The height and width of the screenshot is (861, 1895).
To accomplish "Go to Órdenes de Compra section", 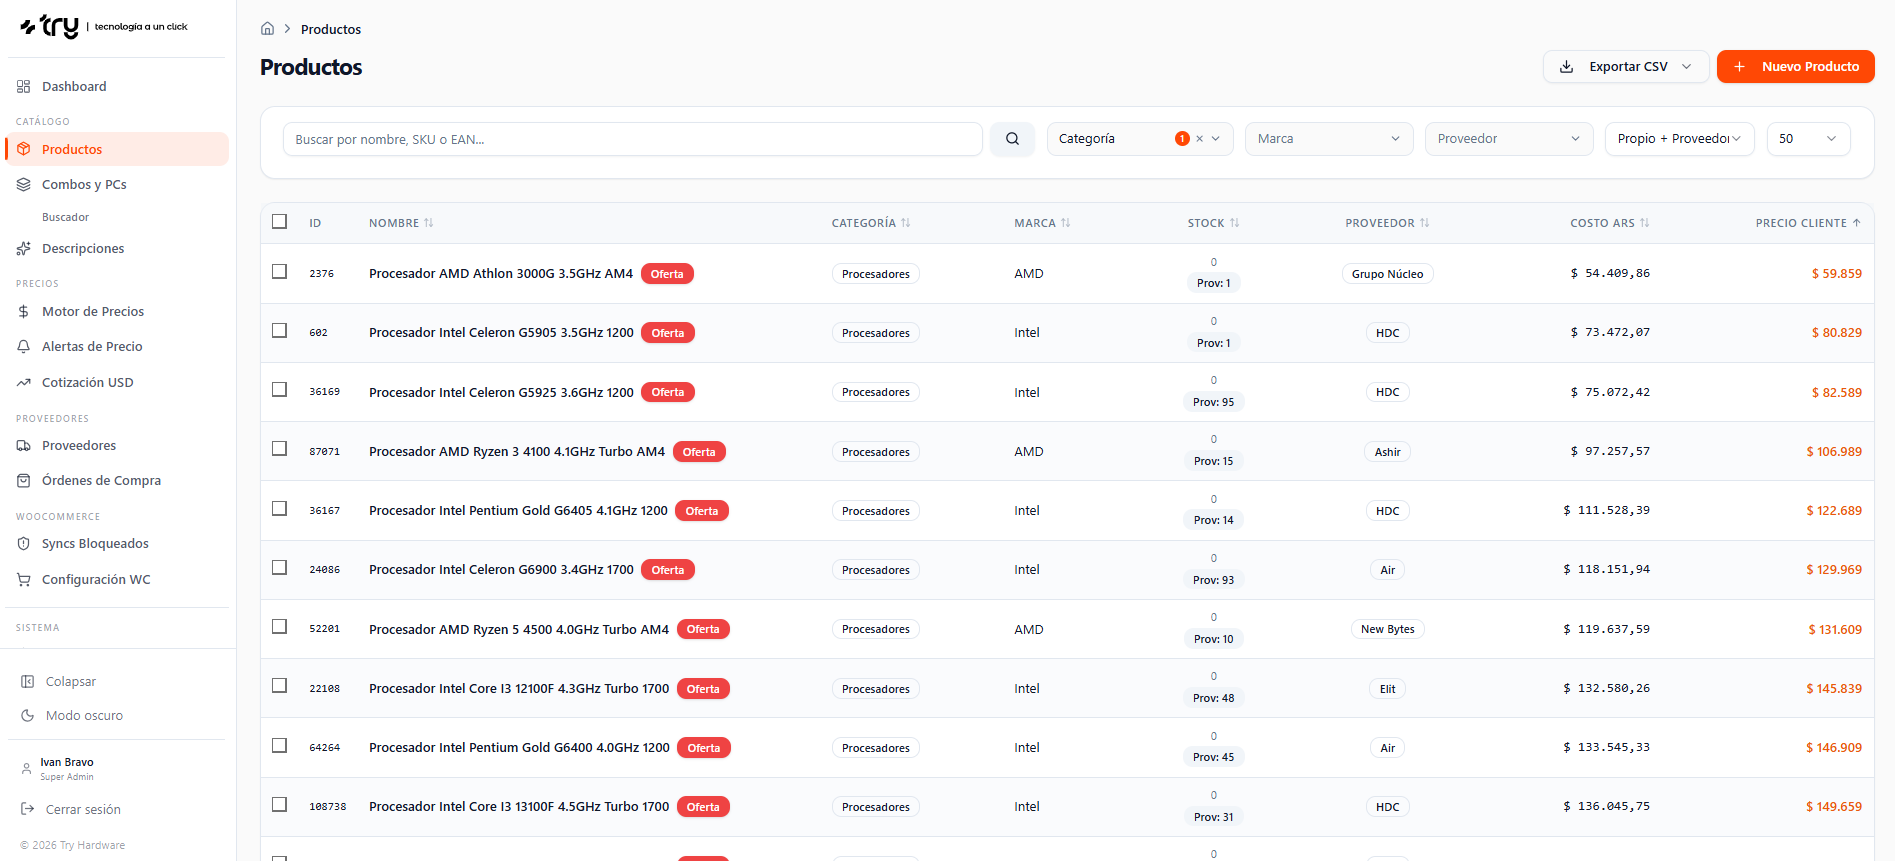I will coord(101,481).
